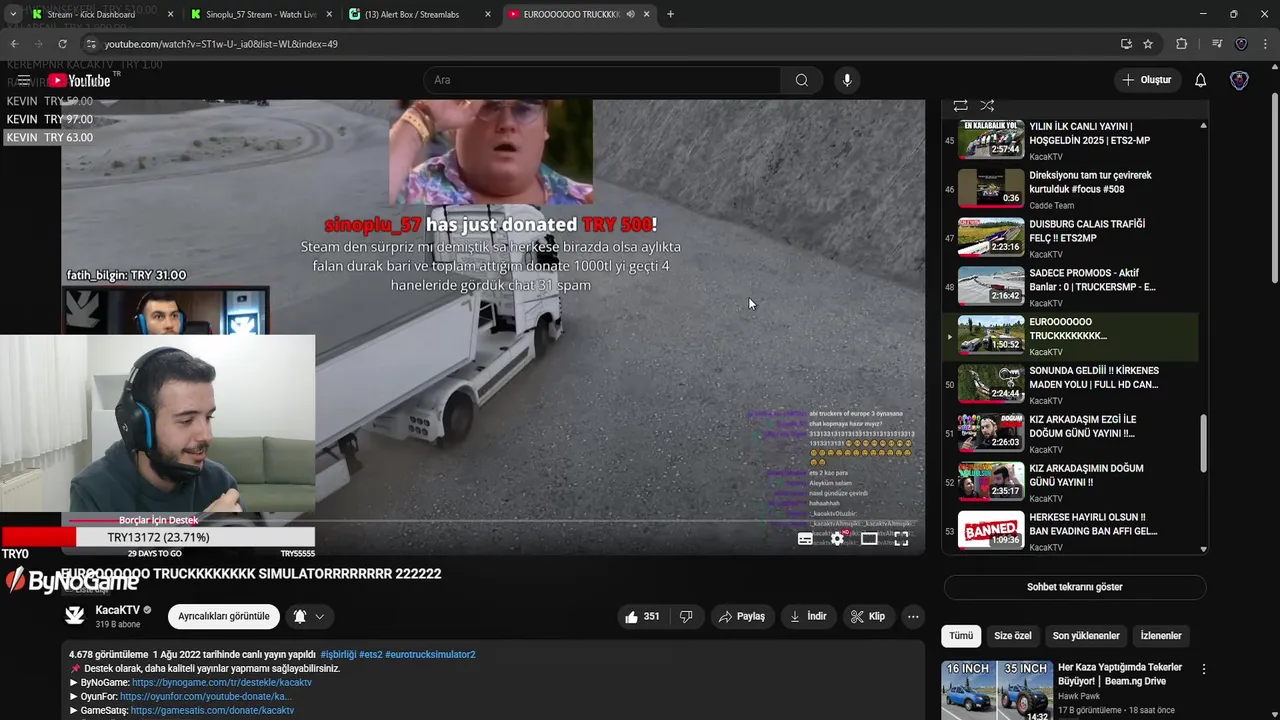Select the Size özel filter chip

tap(1012, 636)
